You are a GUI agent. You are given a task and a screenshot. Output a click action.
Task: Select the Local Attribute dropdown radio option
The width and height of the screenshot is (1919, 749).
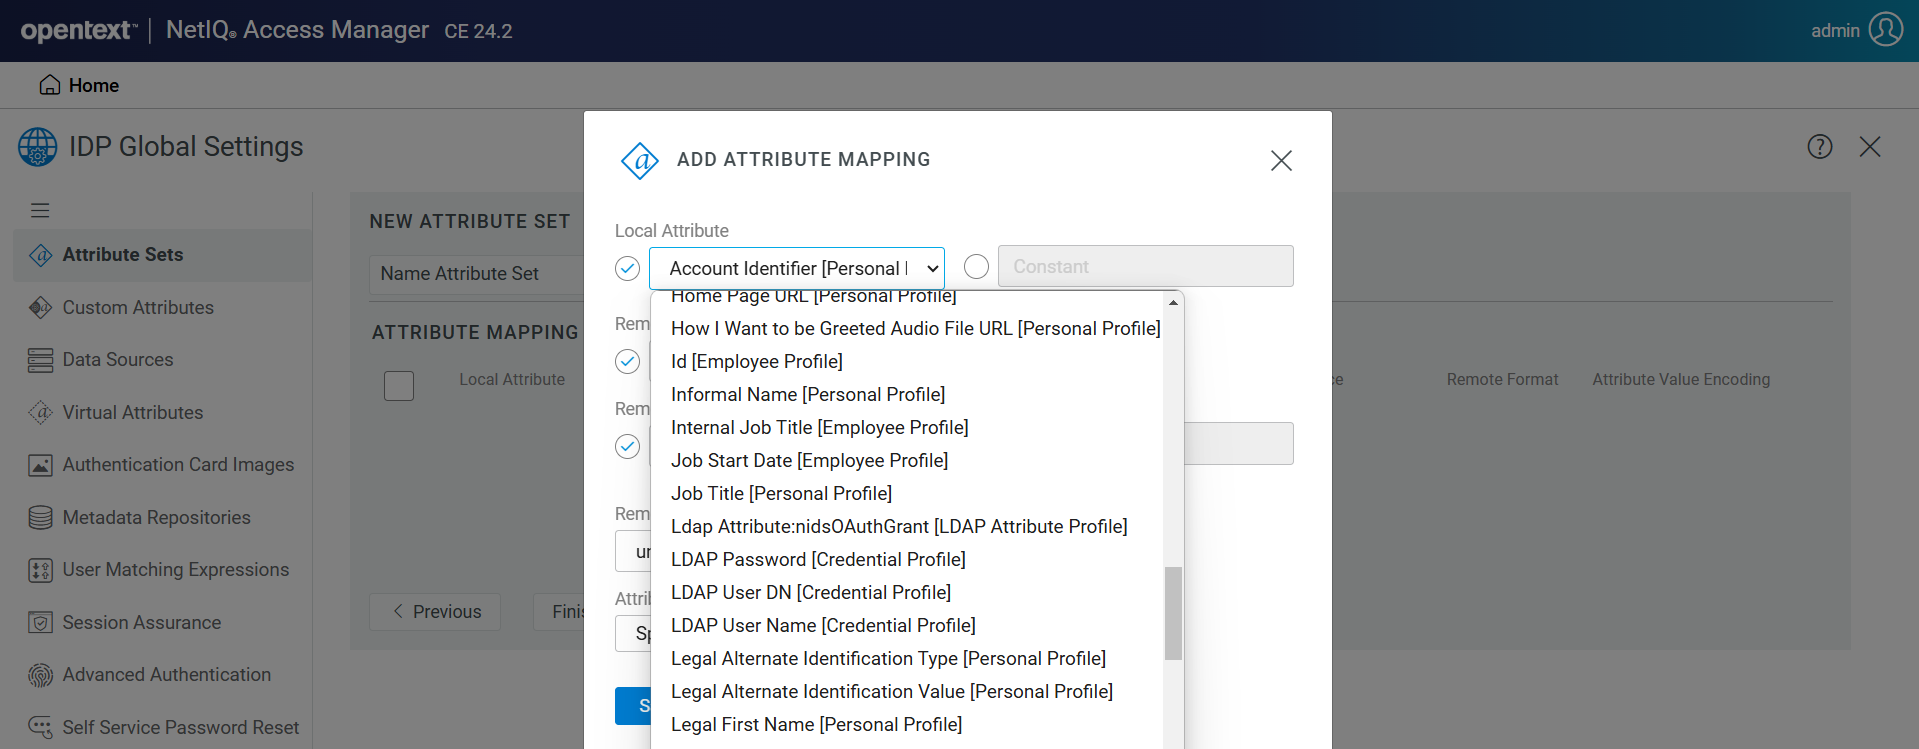coord(627,268)
